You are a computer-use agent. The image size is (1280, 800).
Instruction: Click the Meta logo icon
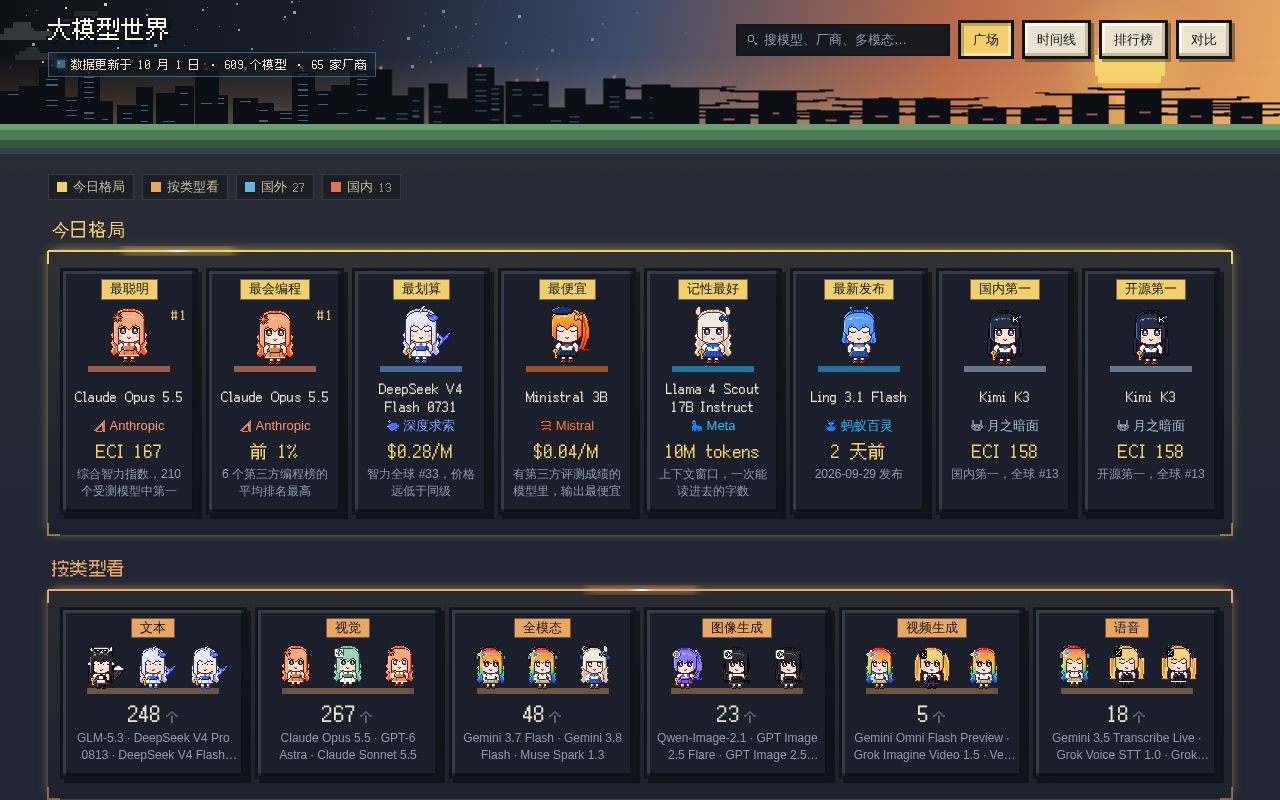click(x=696, y=426)
